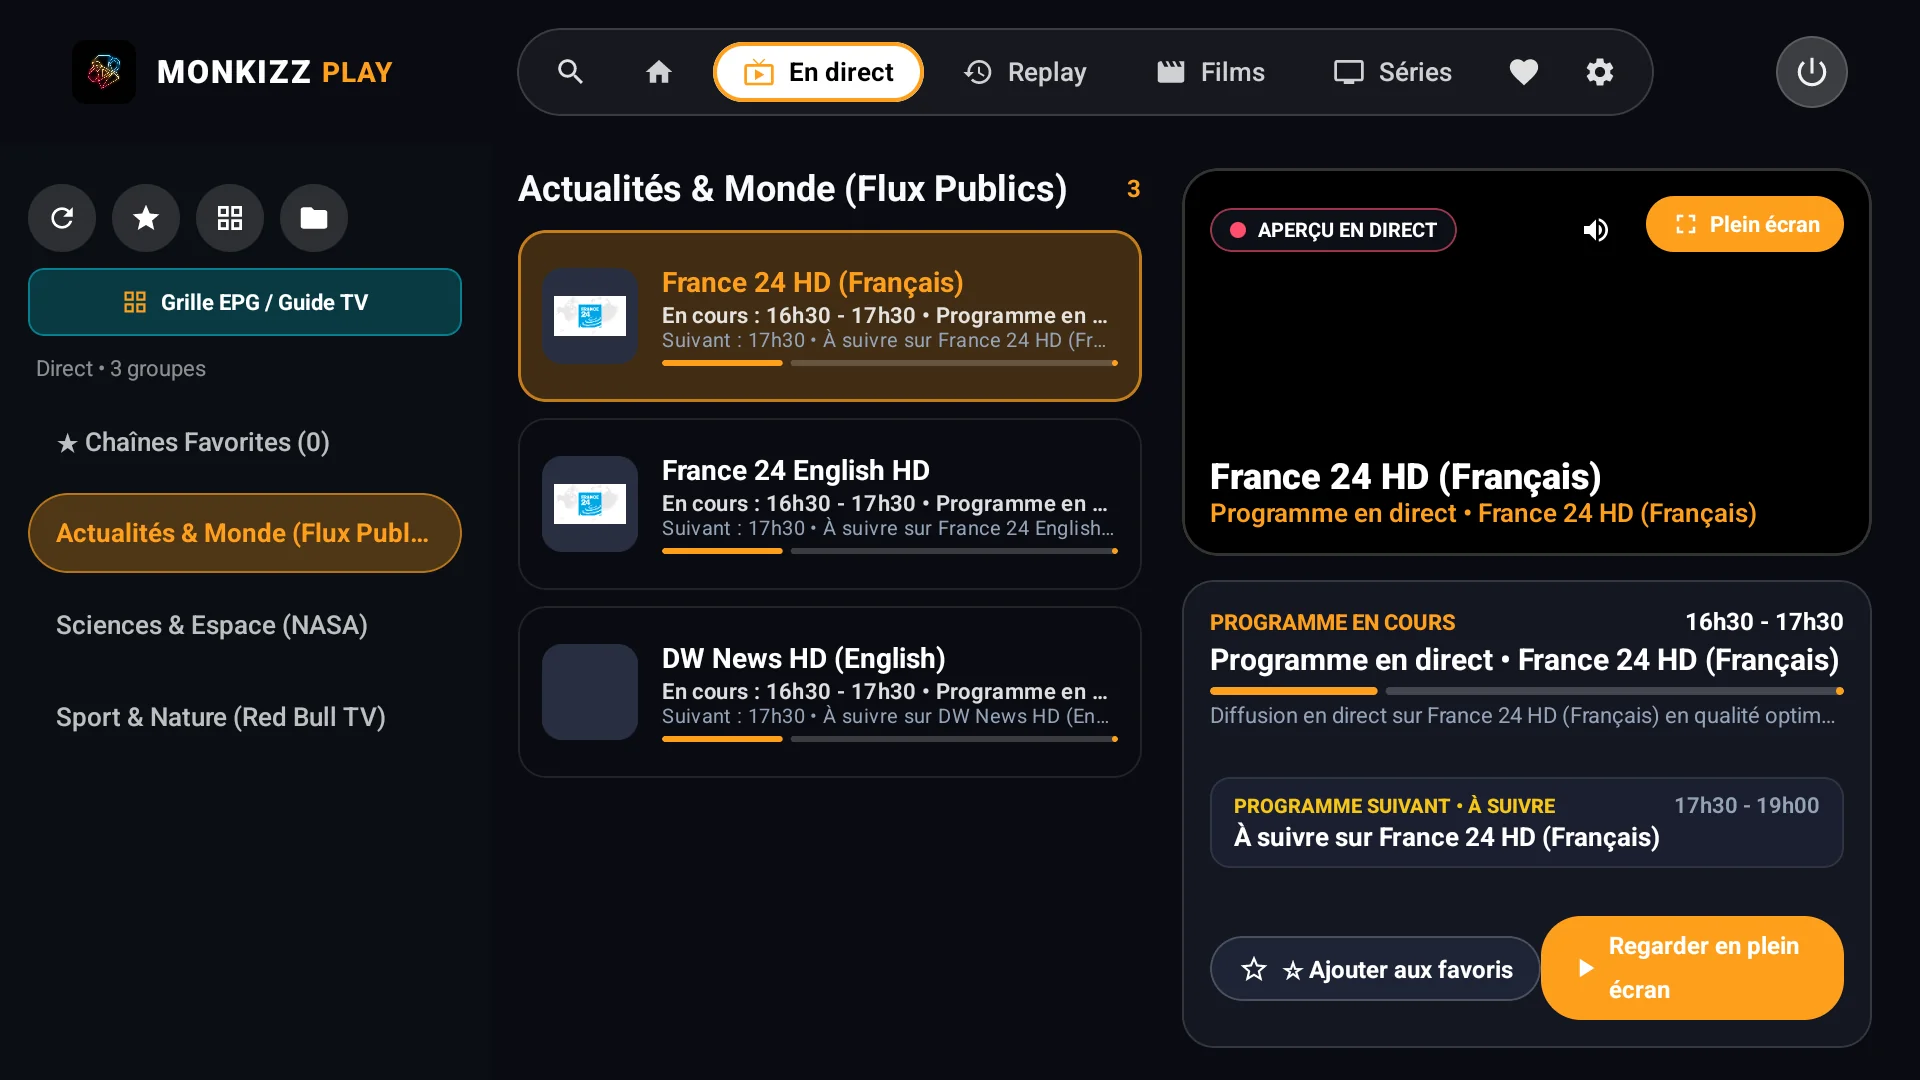
Task: Click the '16h30 - 17h30' time in programme details
Action: (1764, 622)
